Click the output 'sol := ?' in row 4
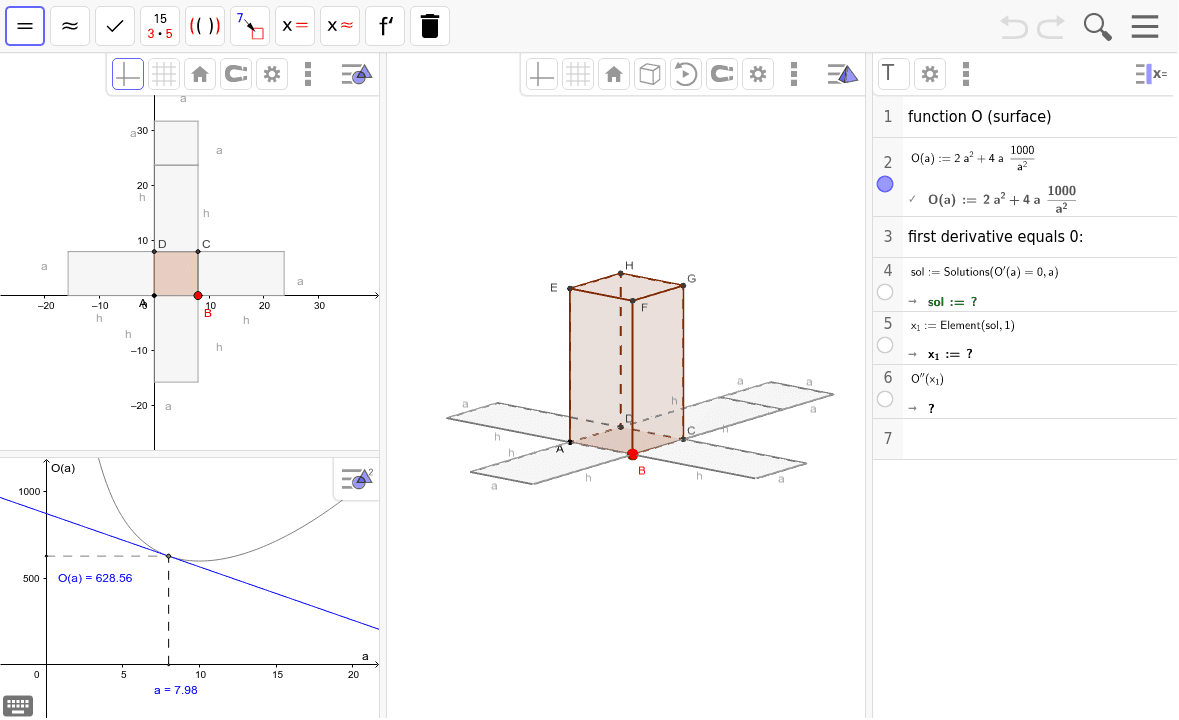The width and height of the screenshot is (1179, 720). pyautogui.click(x=952, y=302)
